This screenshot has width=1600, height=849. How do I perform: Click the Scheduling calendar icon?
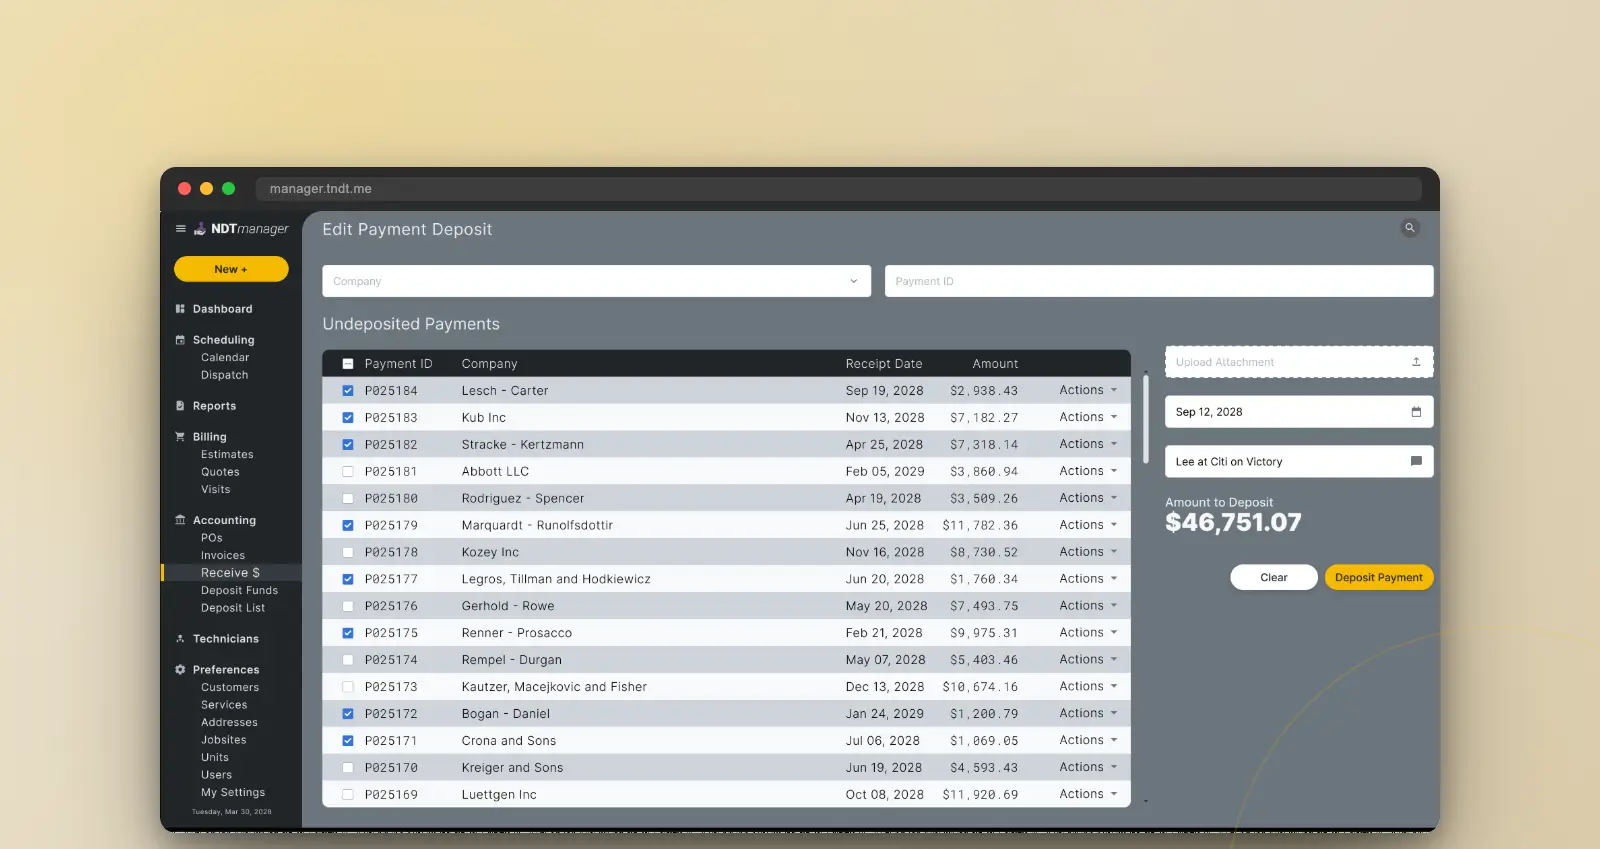coord(180,340)
